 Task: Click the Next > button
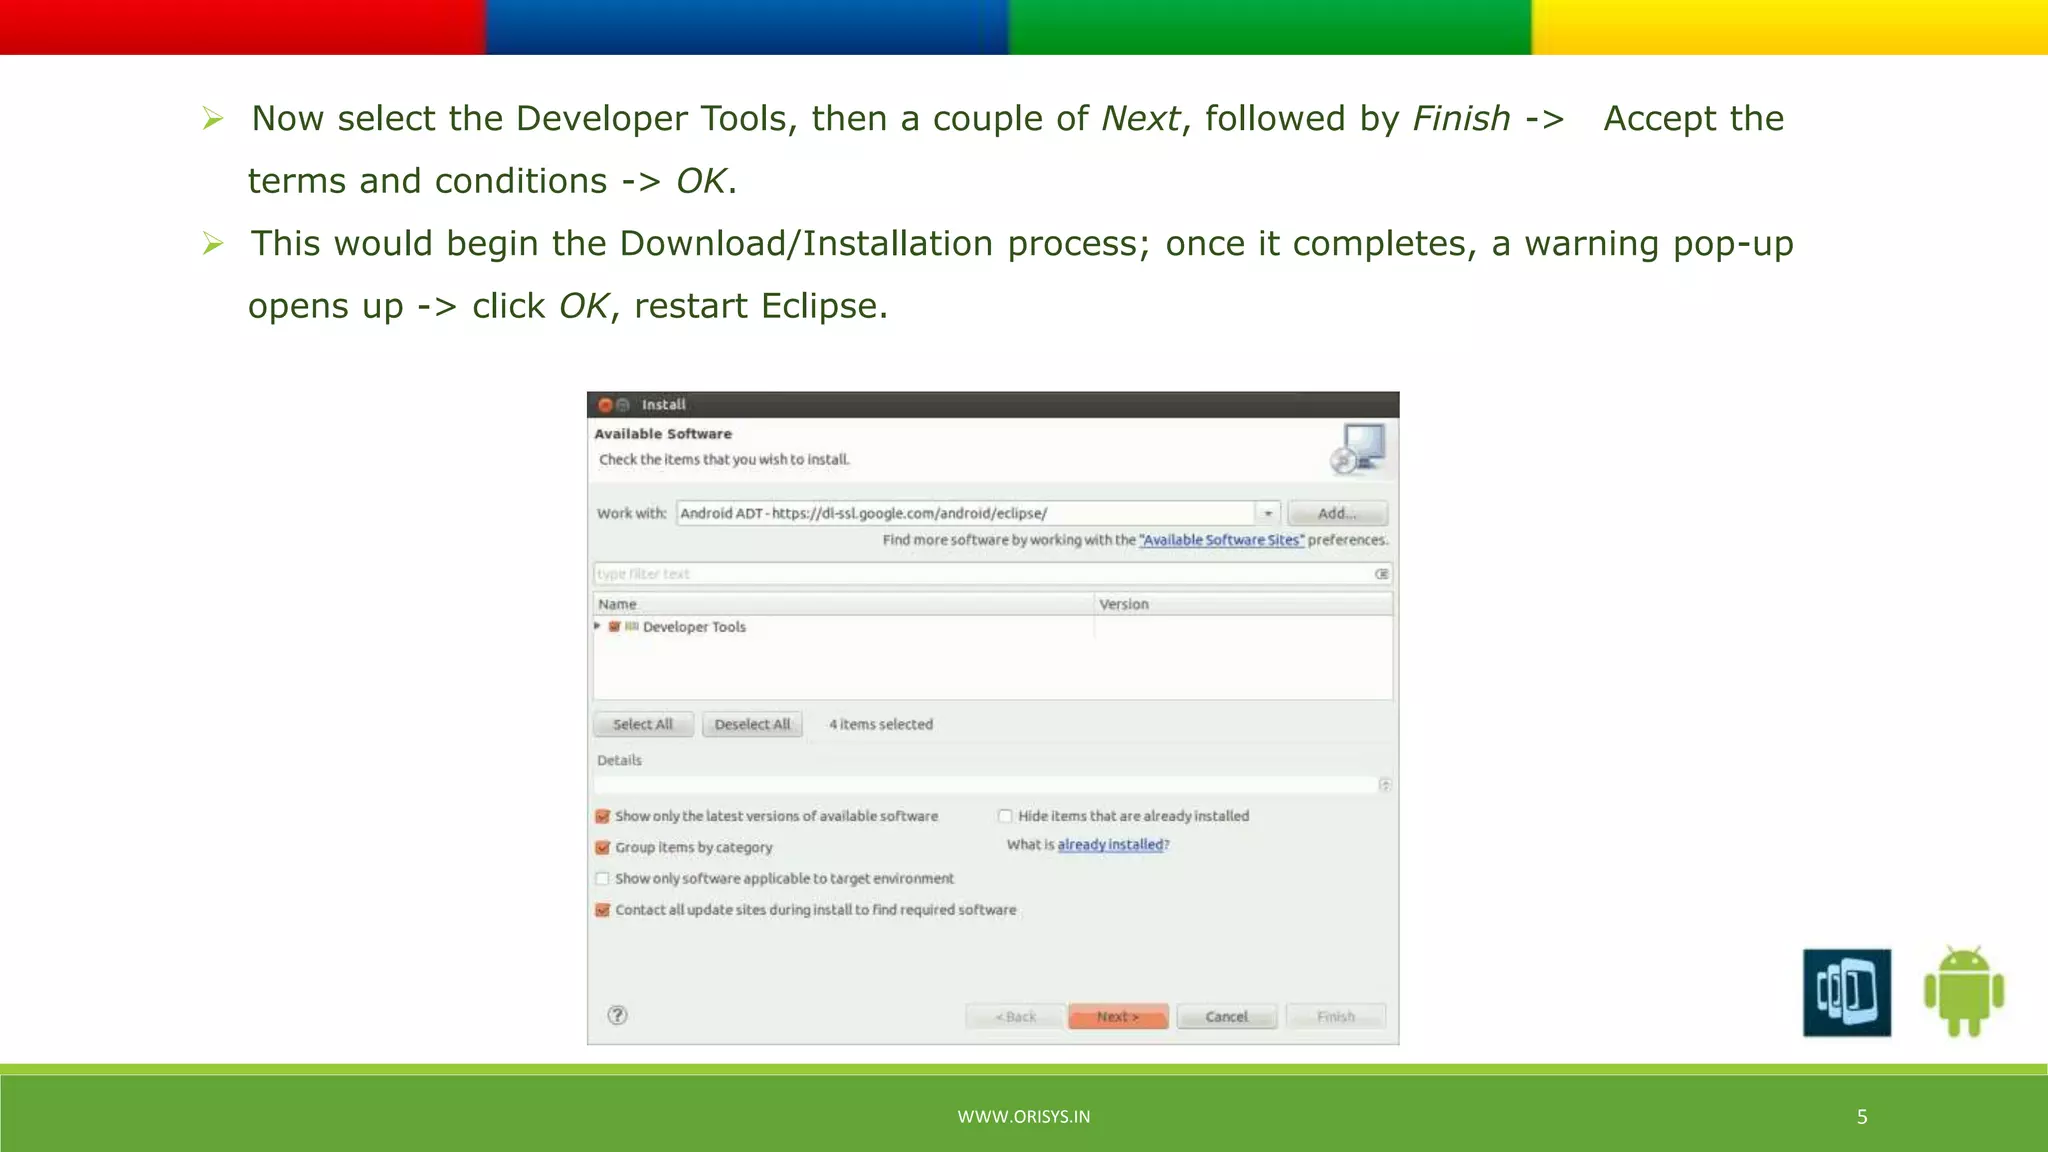coord(1118,1016)
